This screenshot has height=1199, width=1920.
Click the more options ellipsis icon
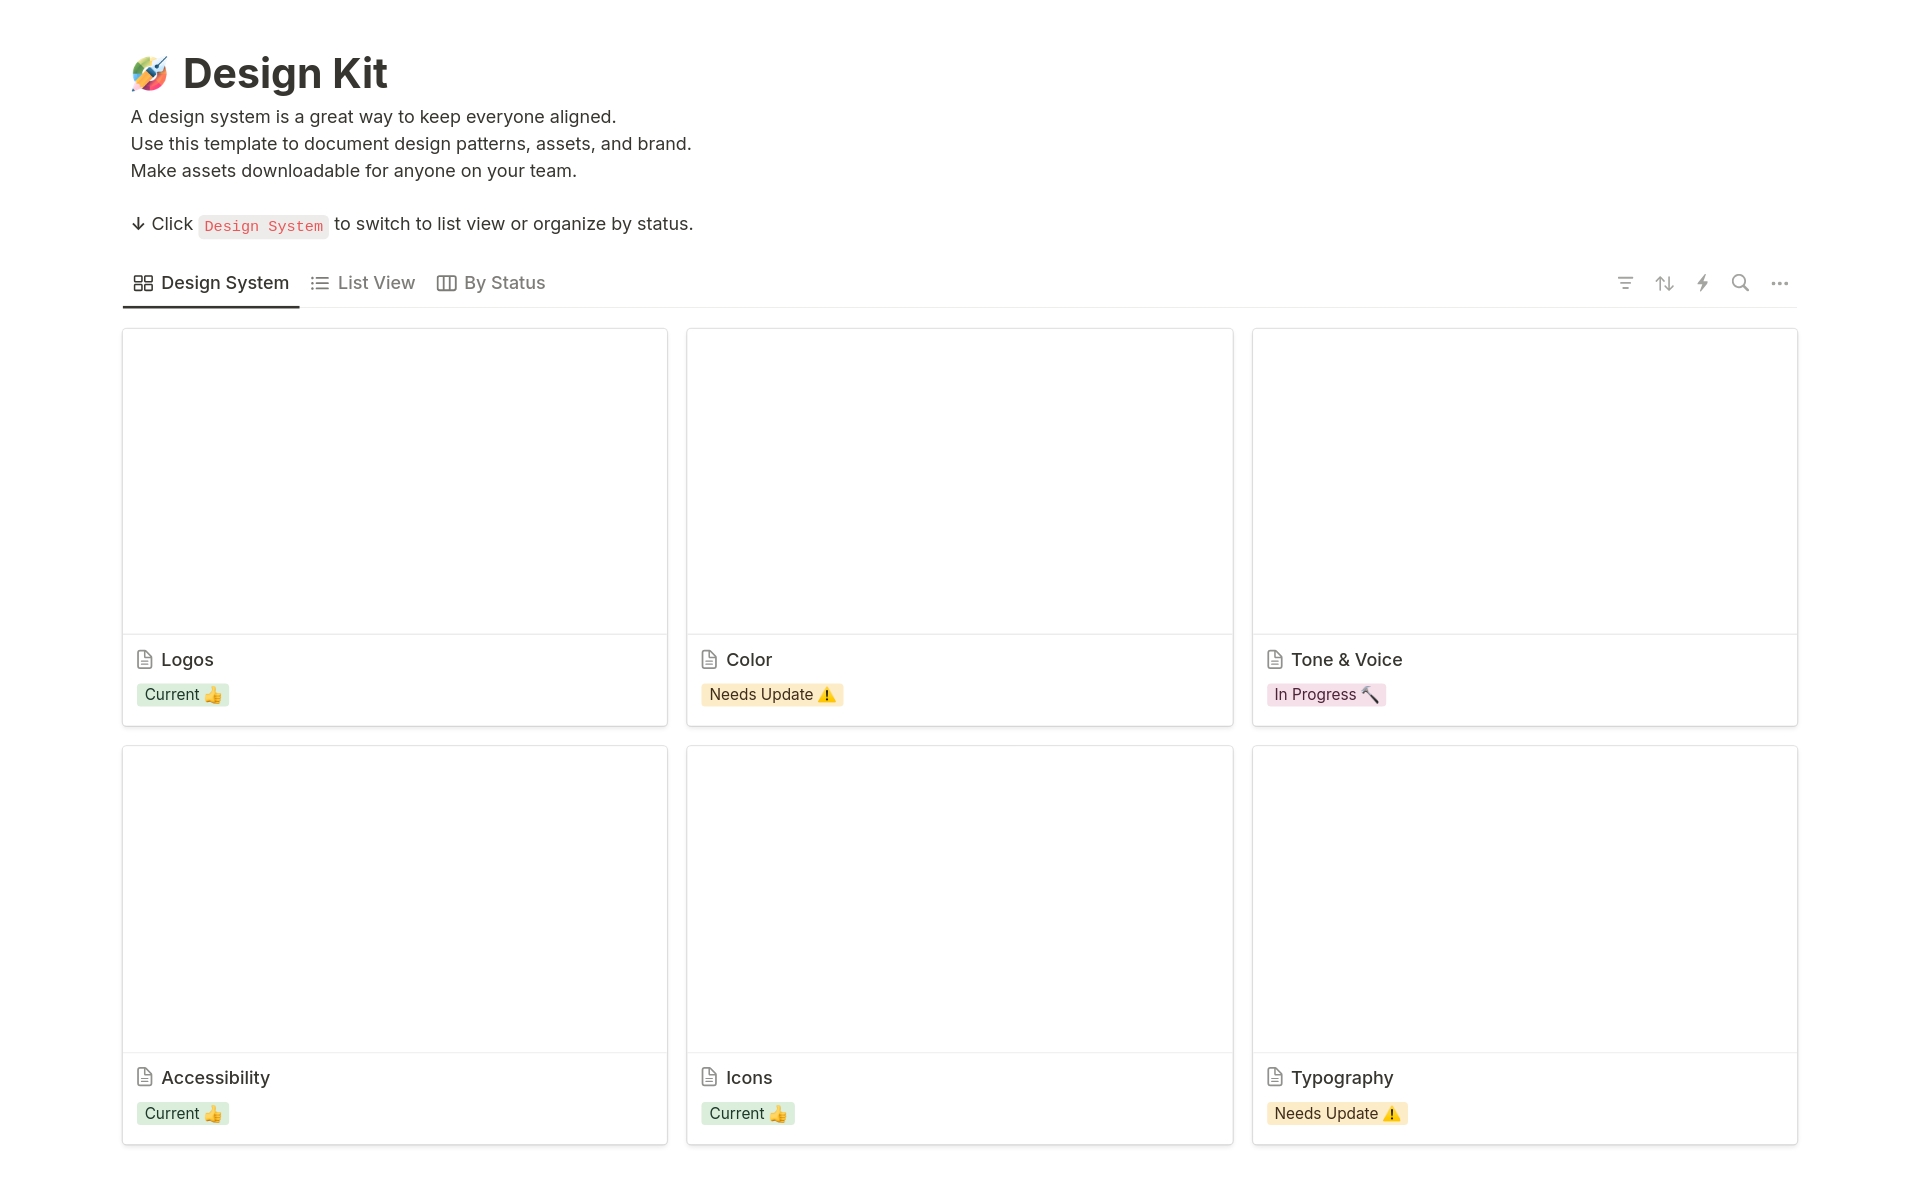pyautogui.click(x=1782, y=283)
